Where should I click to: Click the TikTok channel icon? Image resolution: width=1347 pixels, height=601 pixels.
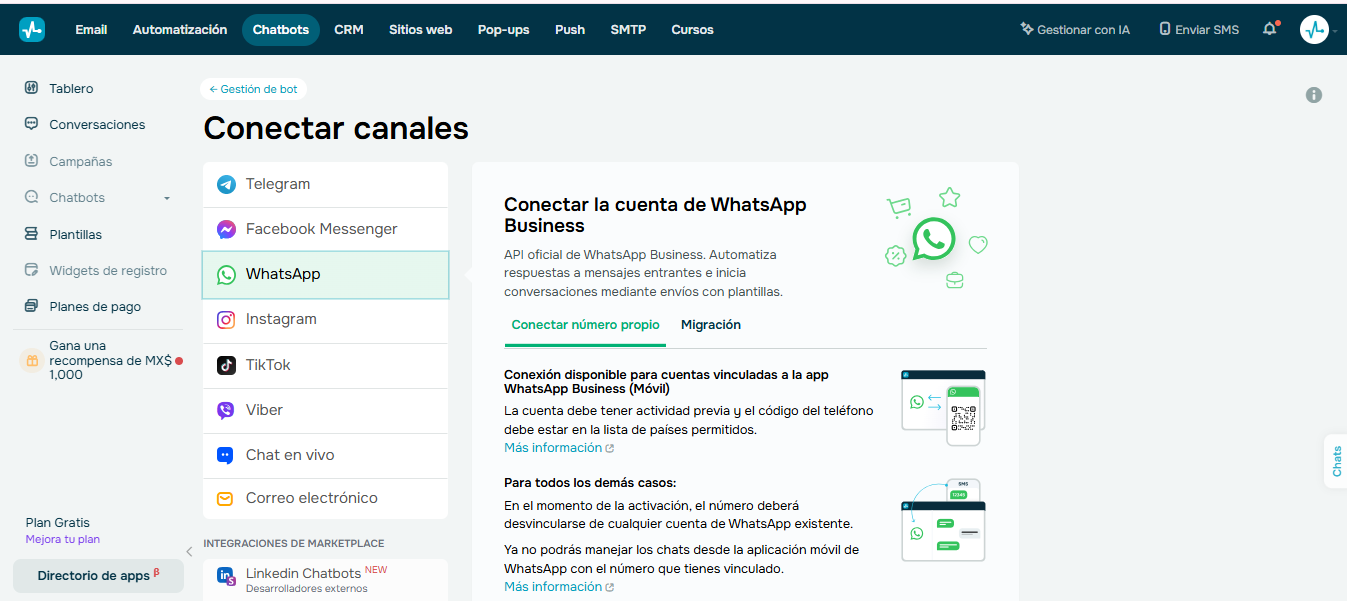(x=226, y=365)
